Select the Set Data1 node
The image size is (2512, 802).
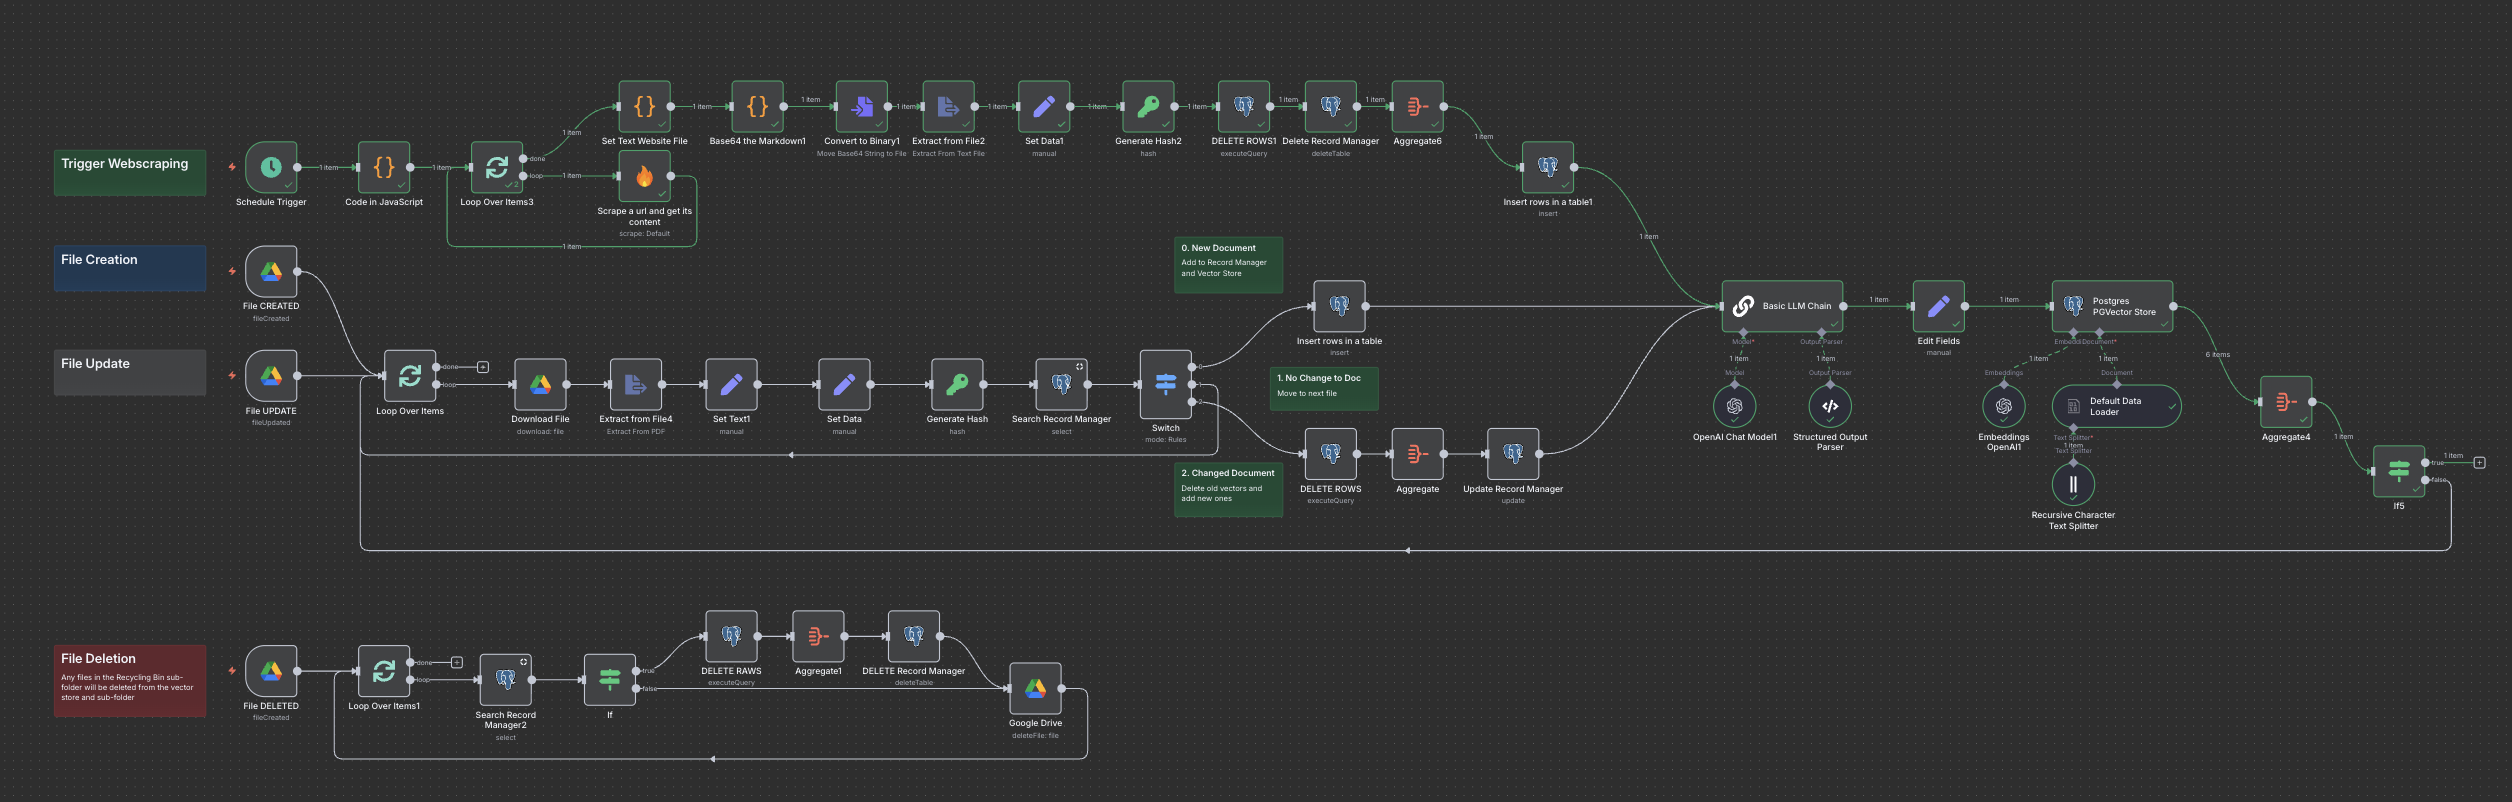1044,106
